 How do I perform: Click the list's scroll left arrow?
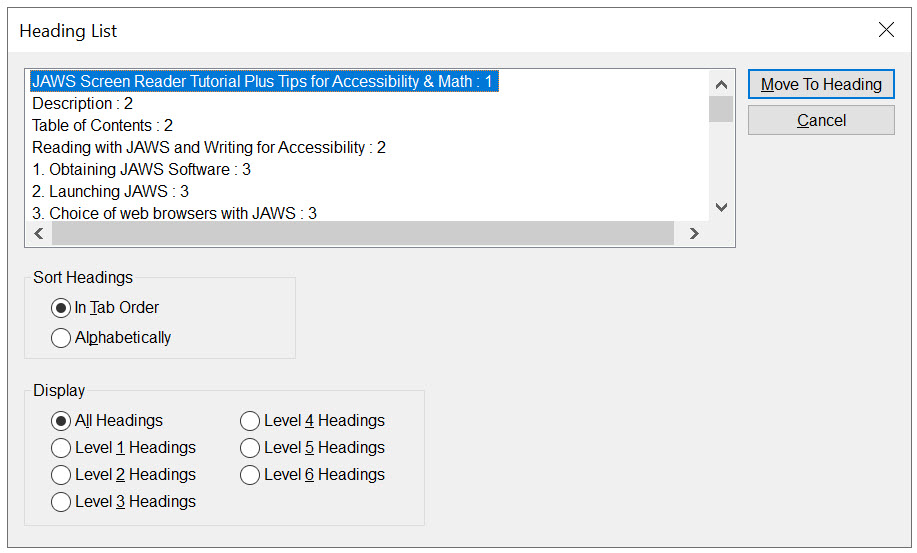39,234
